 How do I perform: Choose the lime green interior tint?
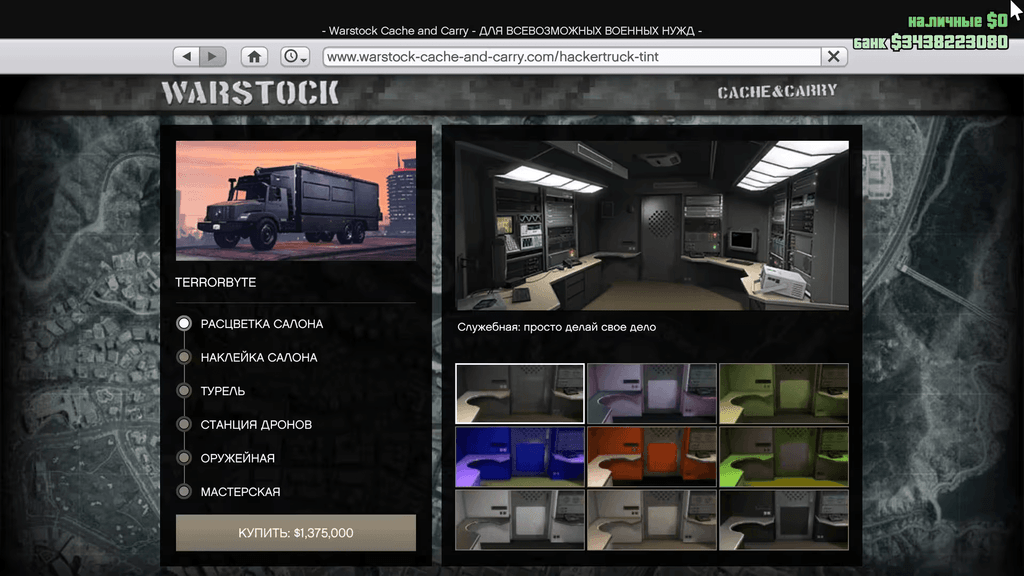(x=784, y=457)
